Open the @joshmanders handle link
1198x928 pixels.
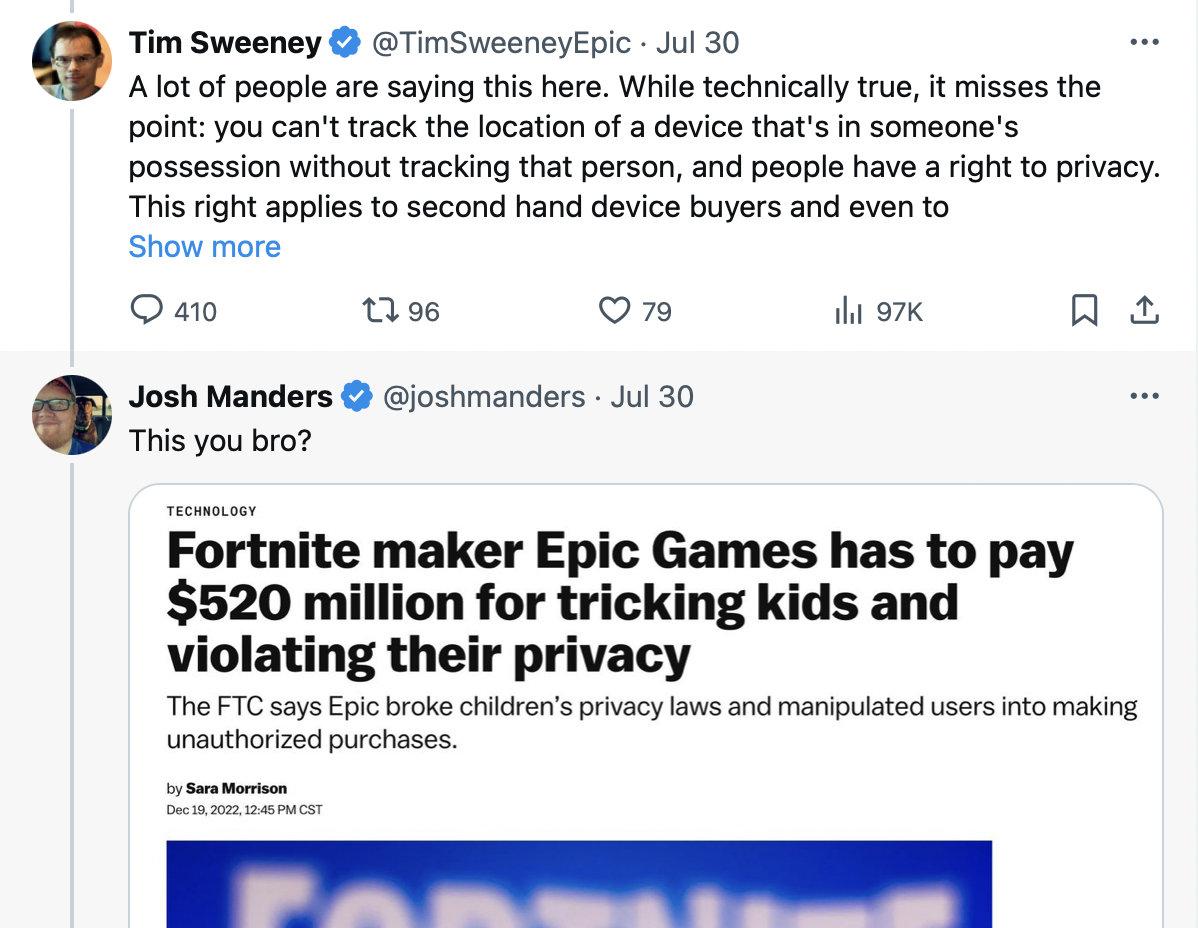[484, 397]
